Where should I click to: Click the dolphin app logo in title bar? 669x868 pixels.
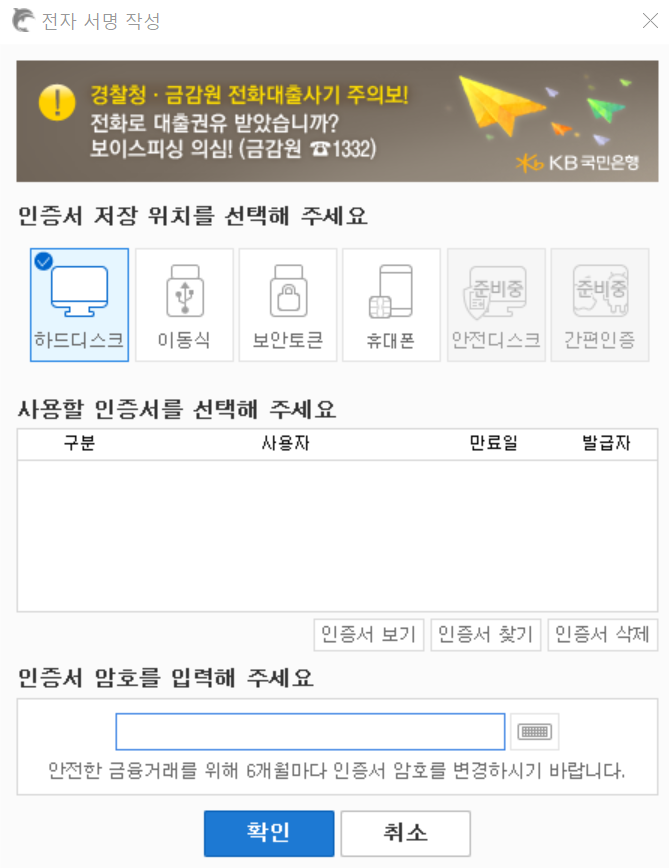coord(23,20)
